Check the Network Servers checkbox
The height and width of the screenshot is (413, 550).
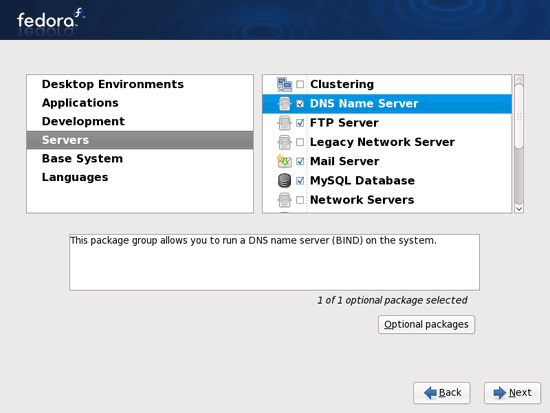point(300,200)
